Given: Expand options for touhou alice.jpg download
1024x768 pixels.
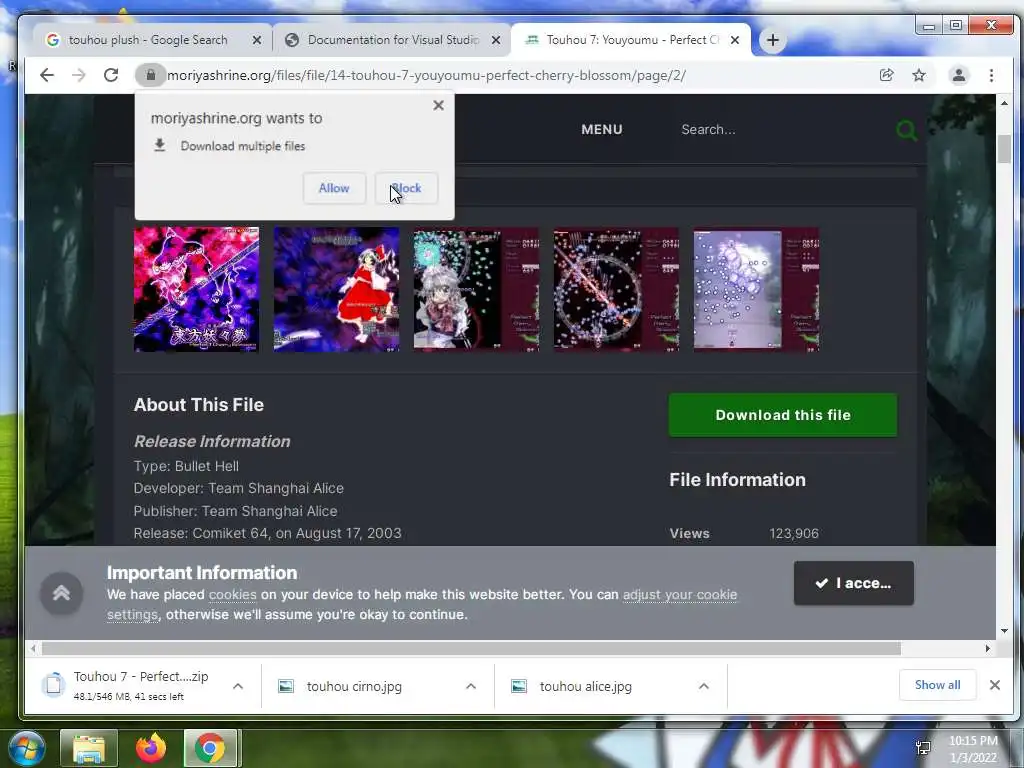Looking at the screenshot, I should pos(703,686).
